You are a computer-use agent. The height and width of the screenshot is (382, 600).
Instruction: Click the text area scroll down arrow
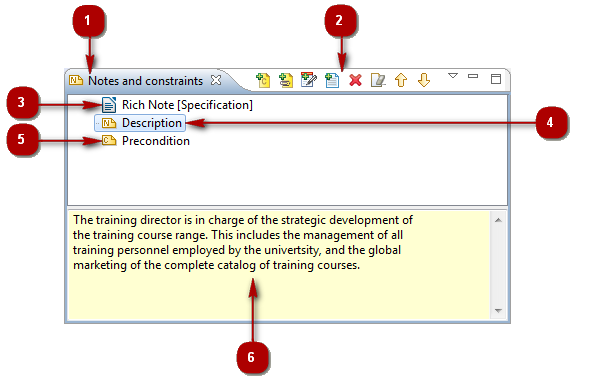click(498, 310)
